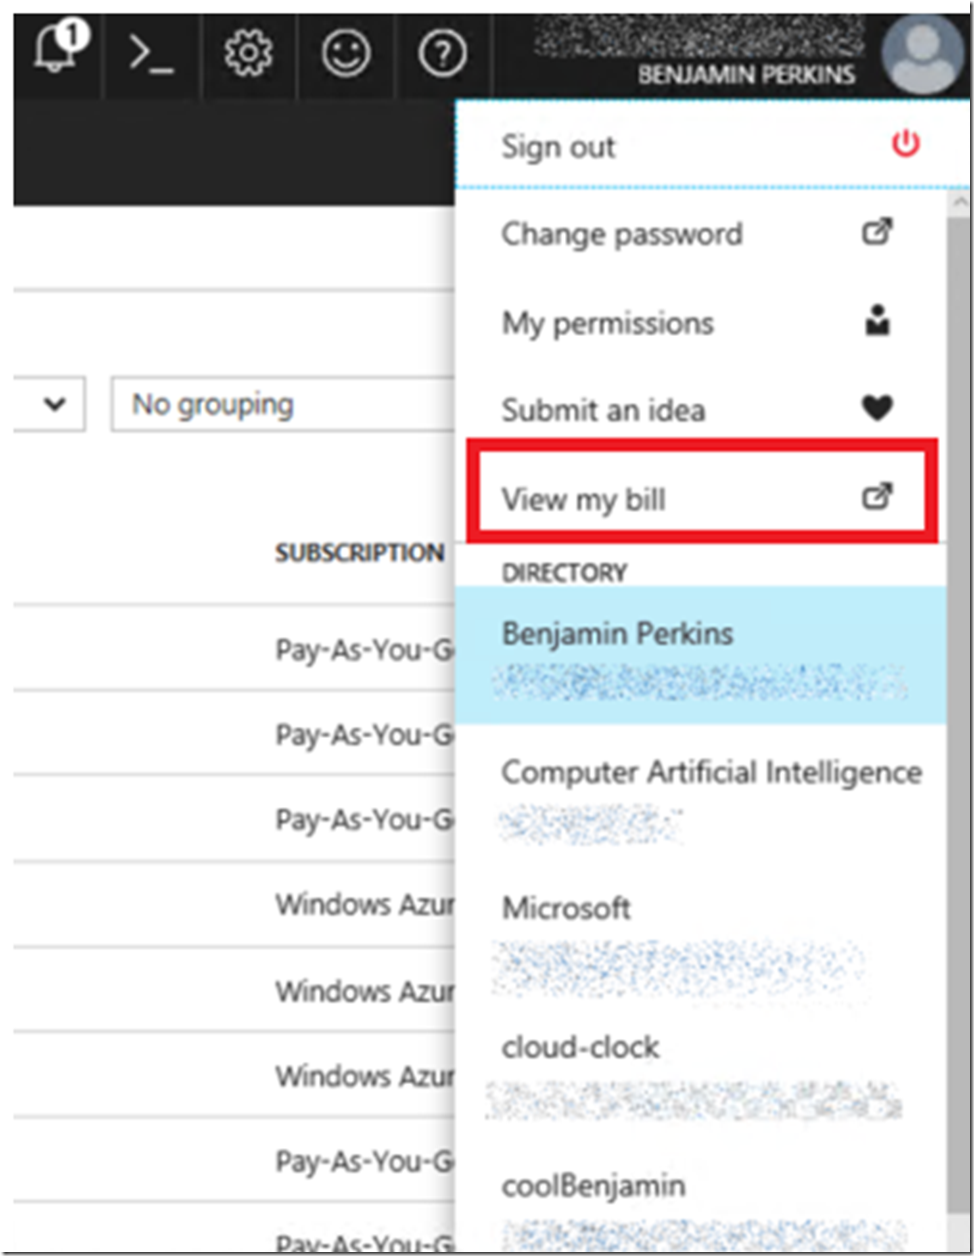974x1256 pixels.
Task: Click the heart icon beside Submit an idea
Action: pyautogui.click(x=877, y=408)
